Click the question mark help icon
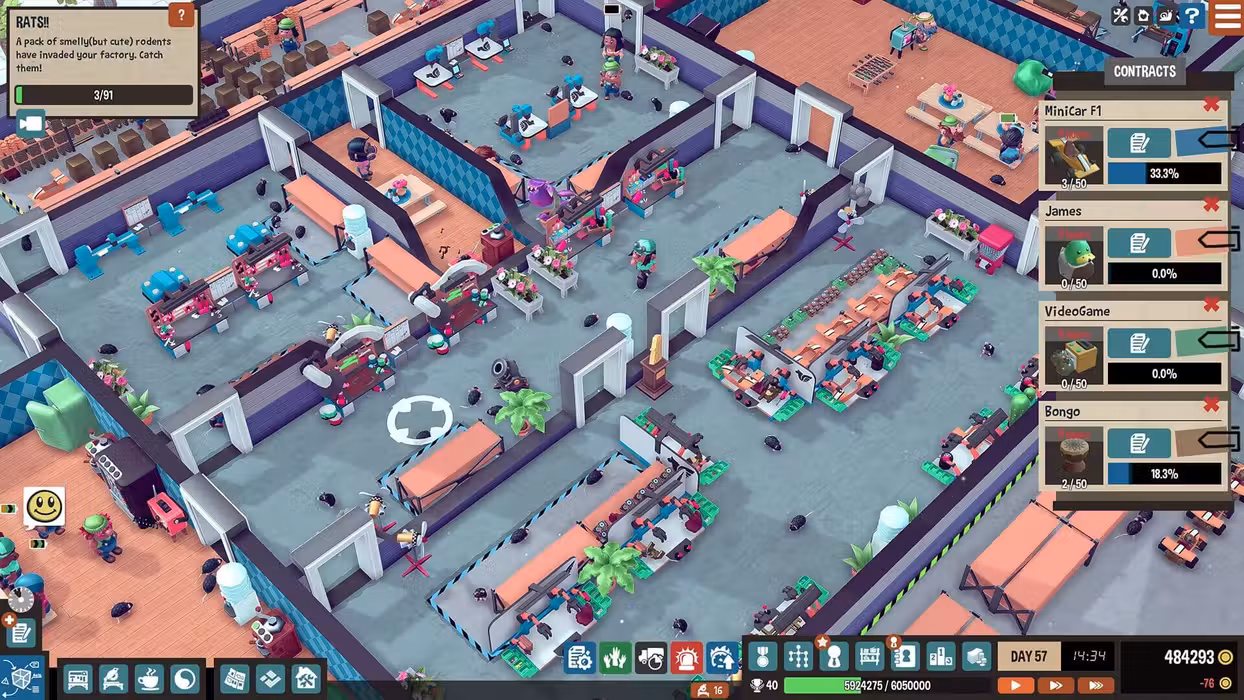The height and width of the screenshot is (700, 1244). coord(1192,16)
